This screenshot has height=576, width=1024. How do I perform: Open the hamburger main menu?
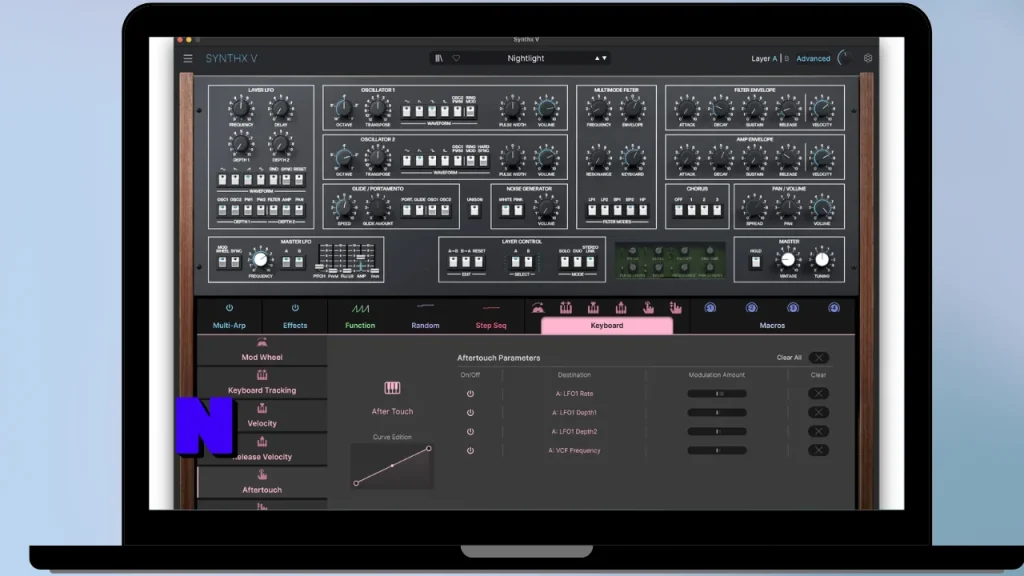click(x=188, y=58)
